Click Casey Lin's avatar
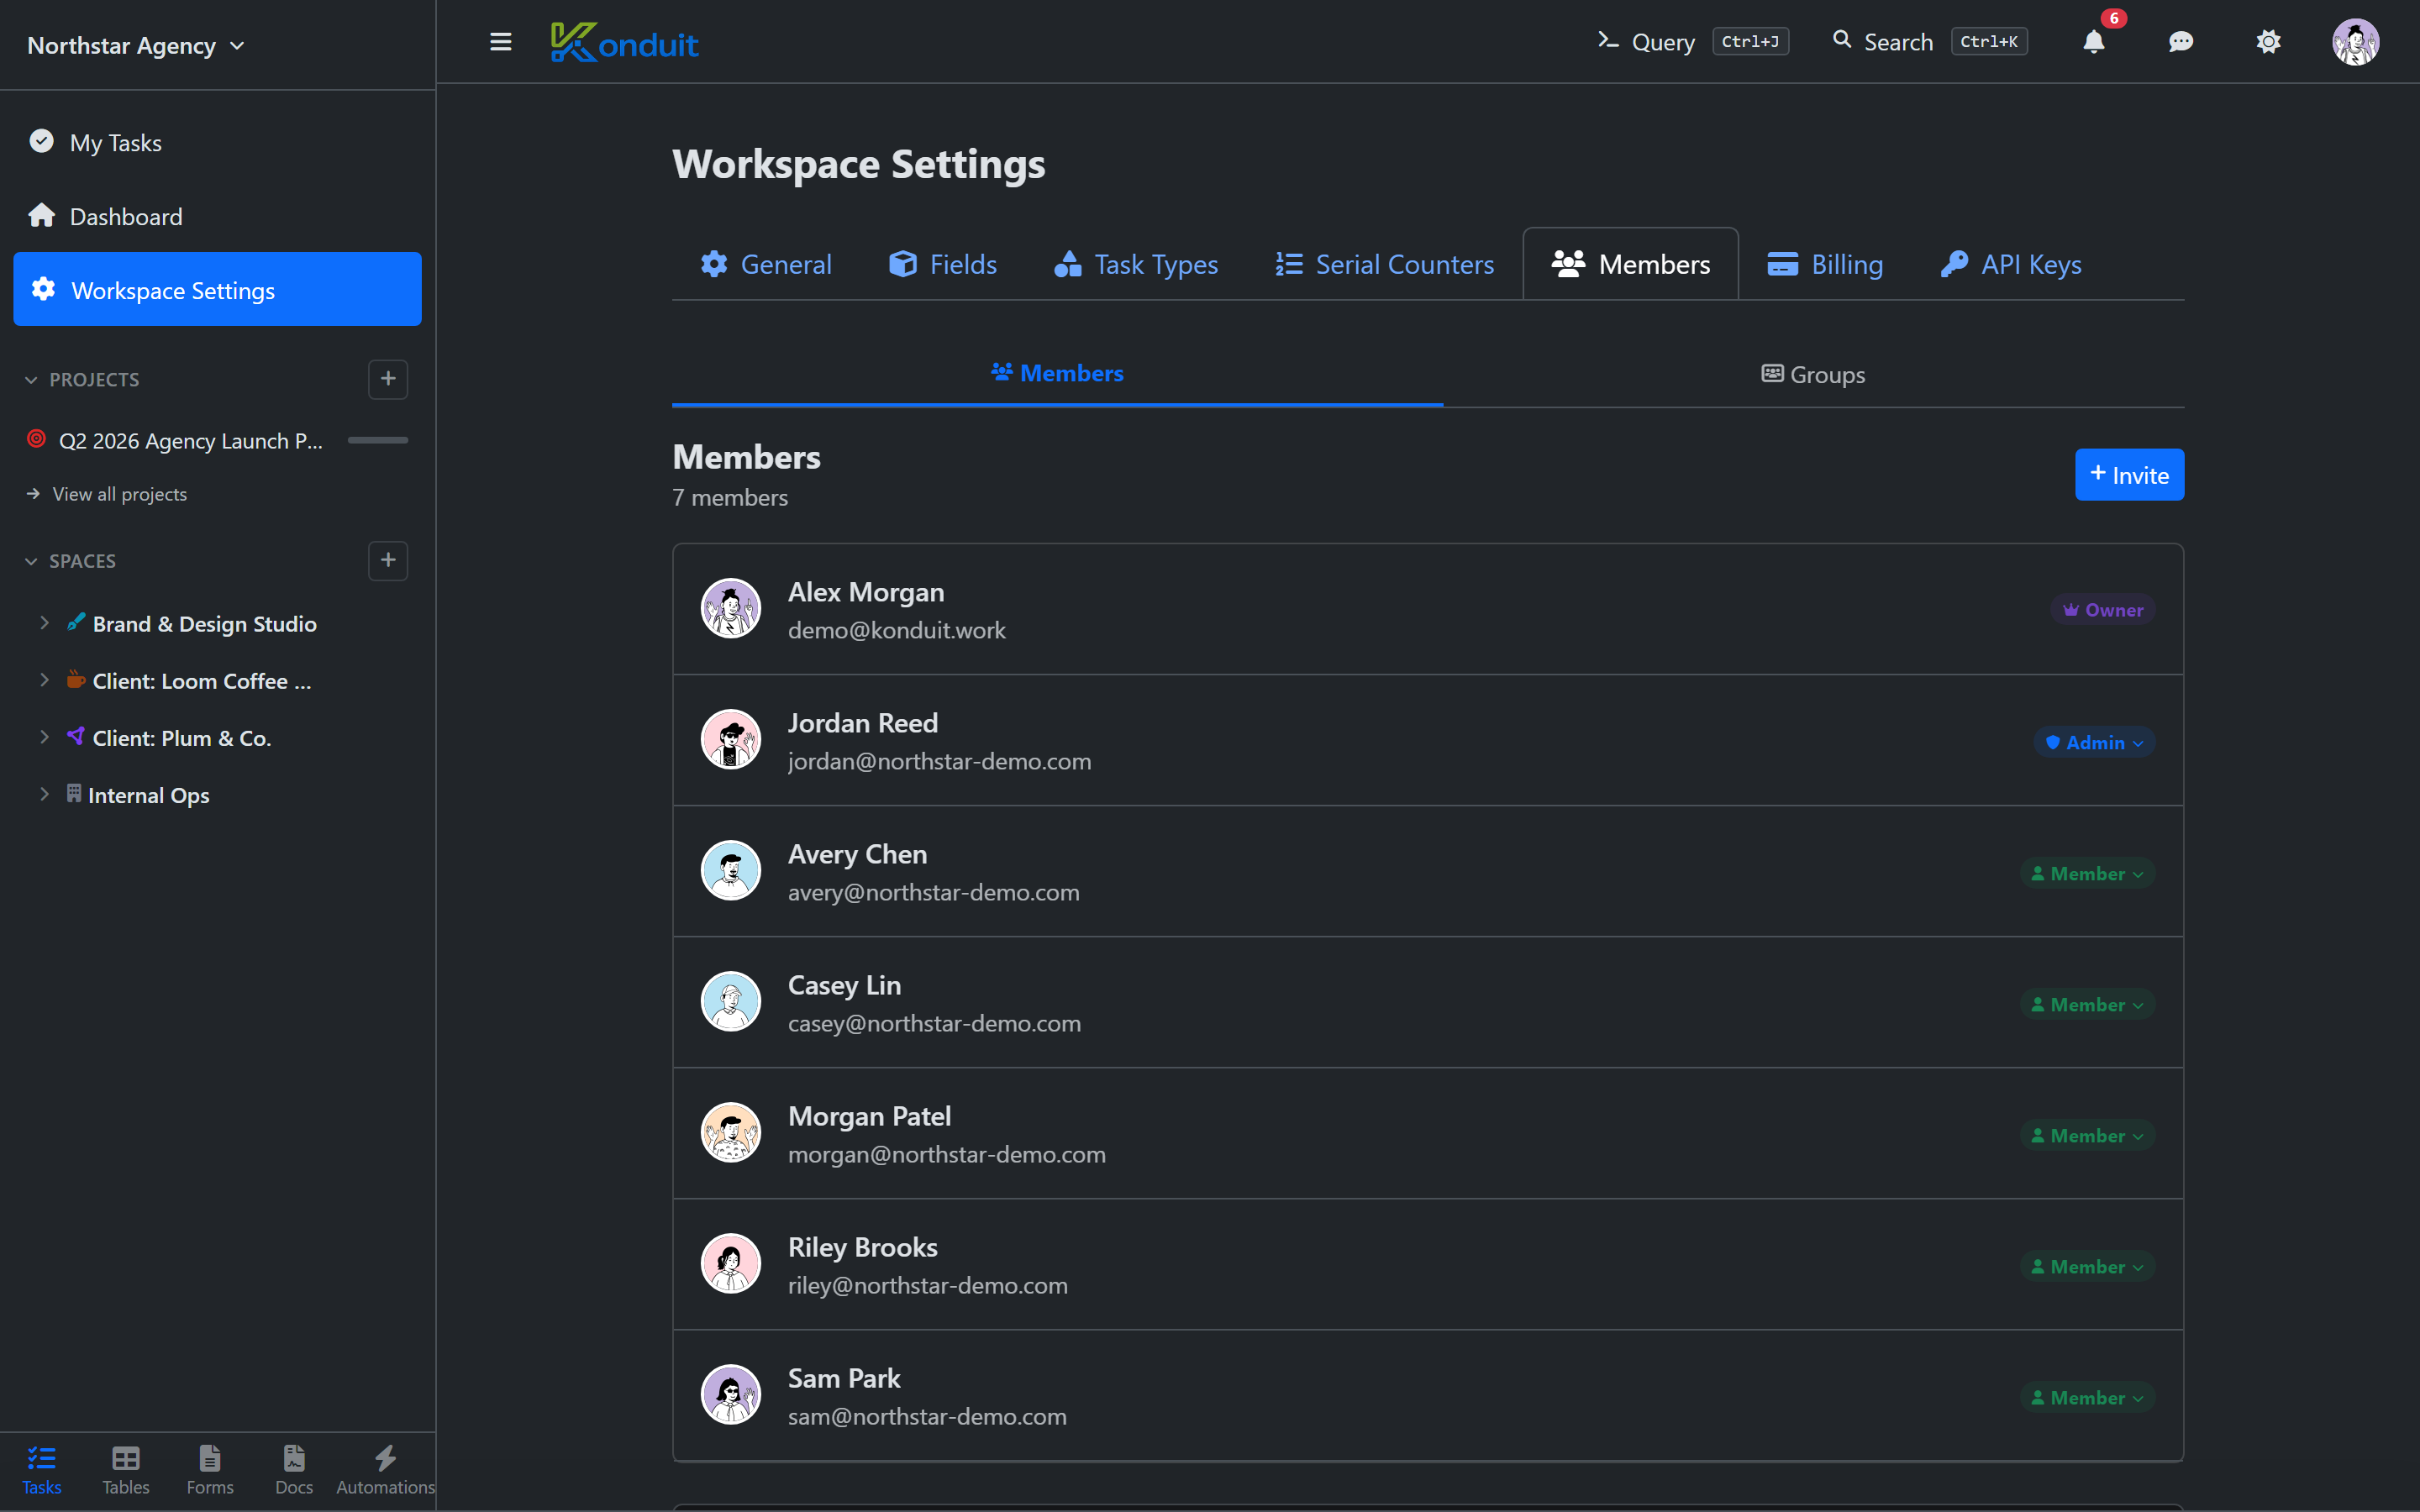The height and width of the screenshot is (1512, 2420). pyautogui.click(x=731, y=1001)
